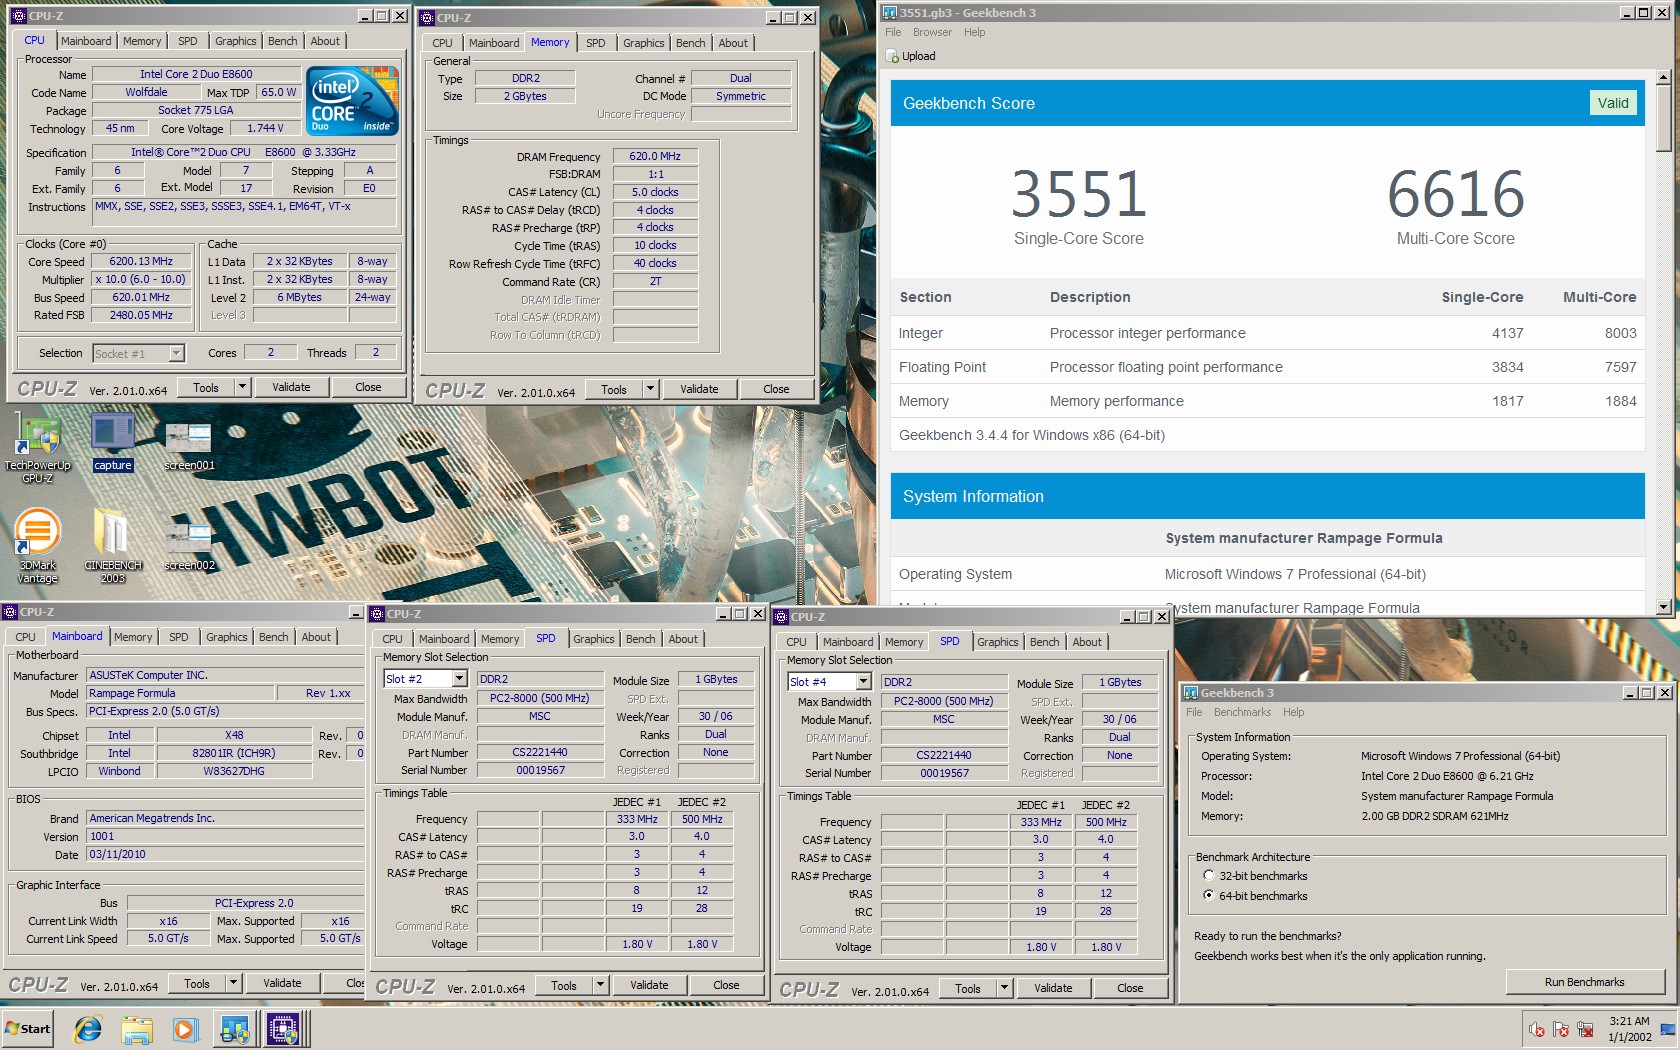
Task: Open the Socket #1 selection dropdown
Action: coord(176,353)
